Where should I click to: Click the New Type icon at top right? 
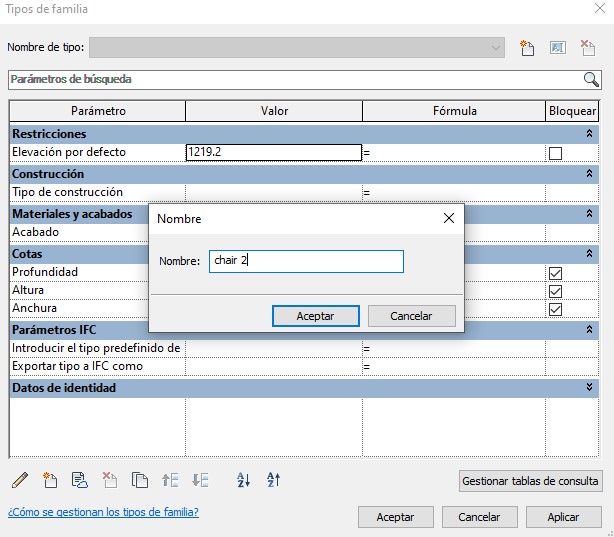[x=528, y=48]
